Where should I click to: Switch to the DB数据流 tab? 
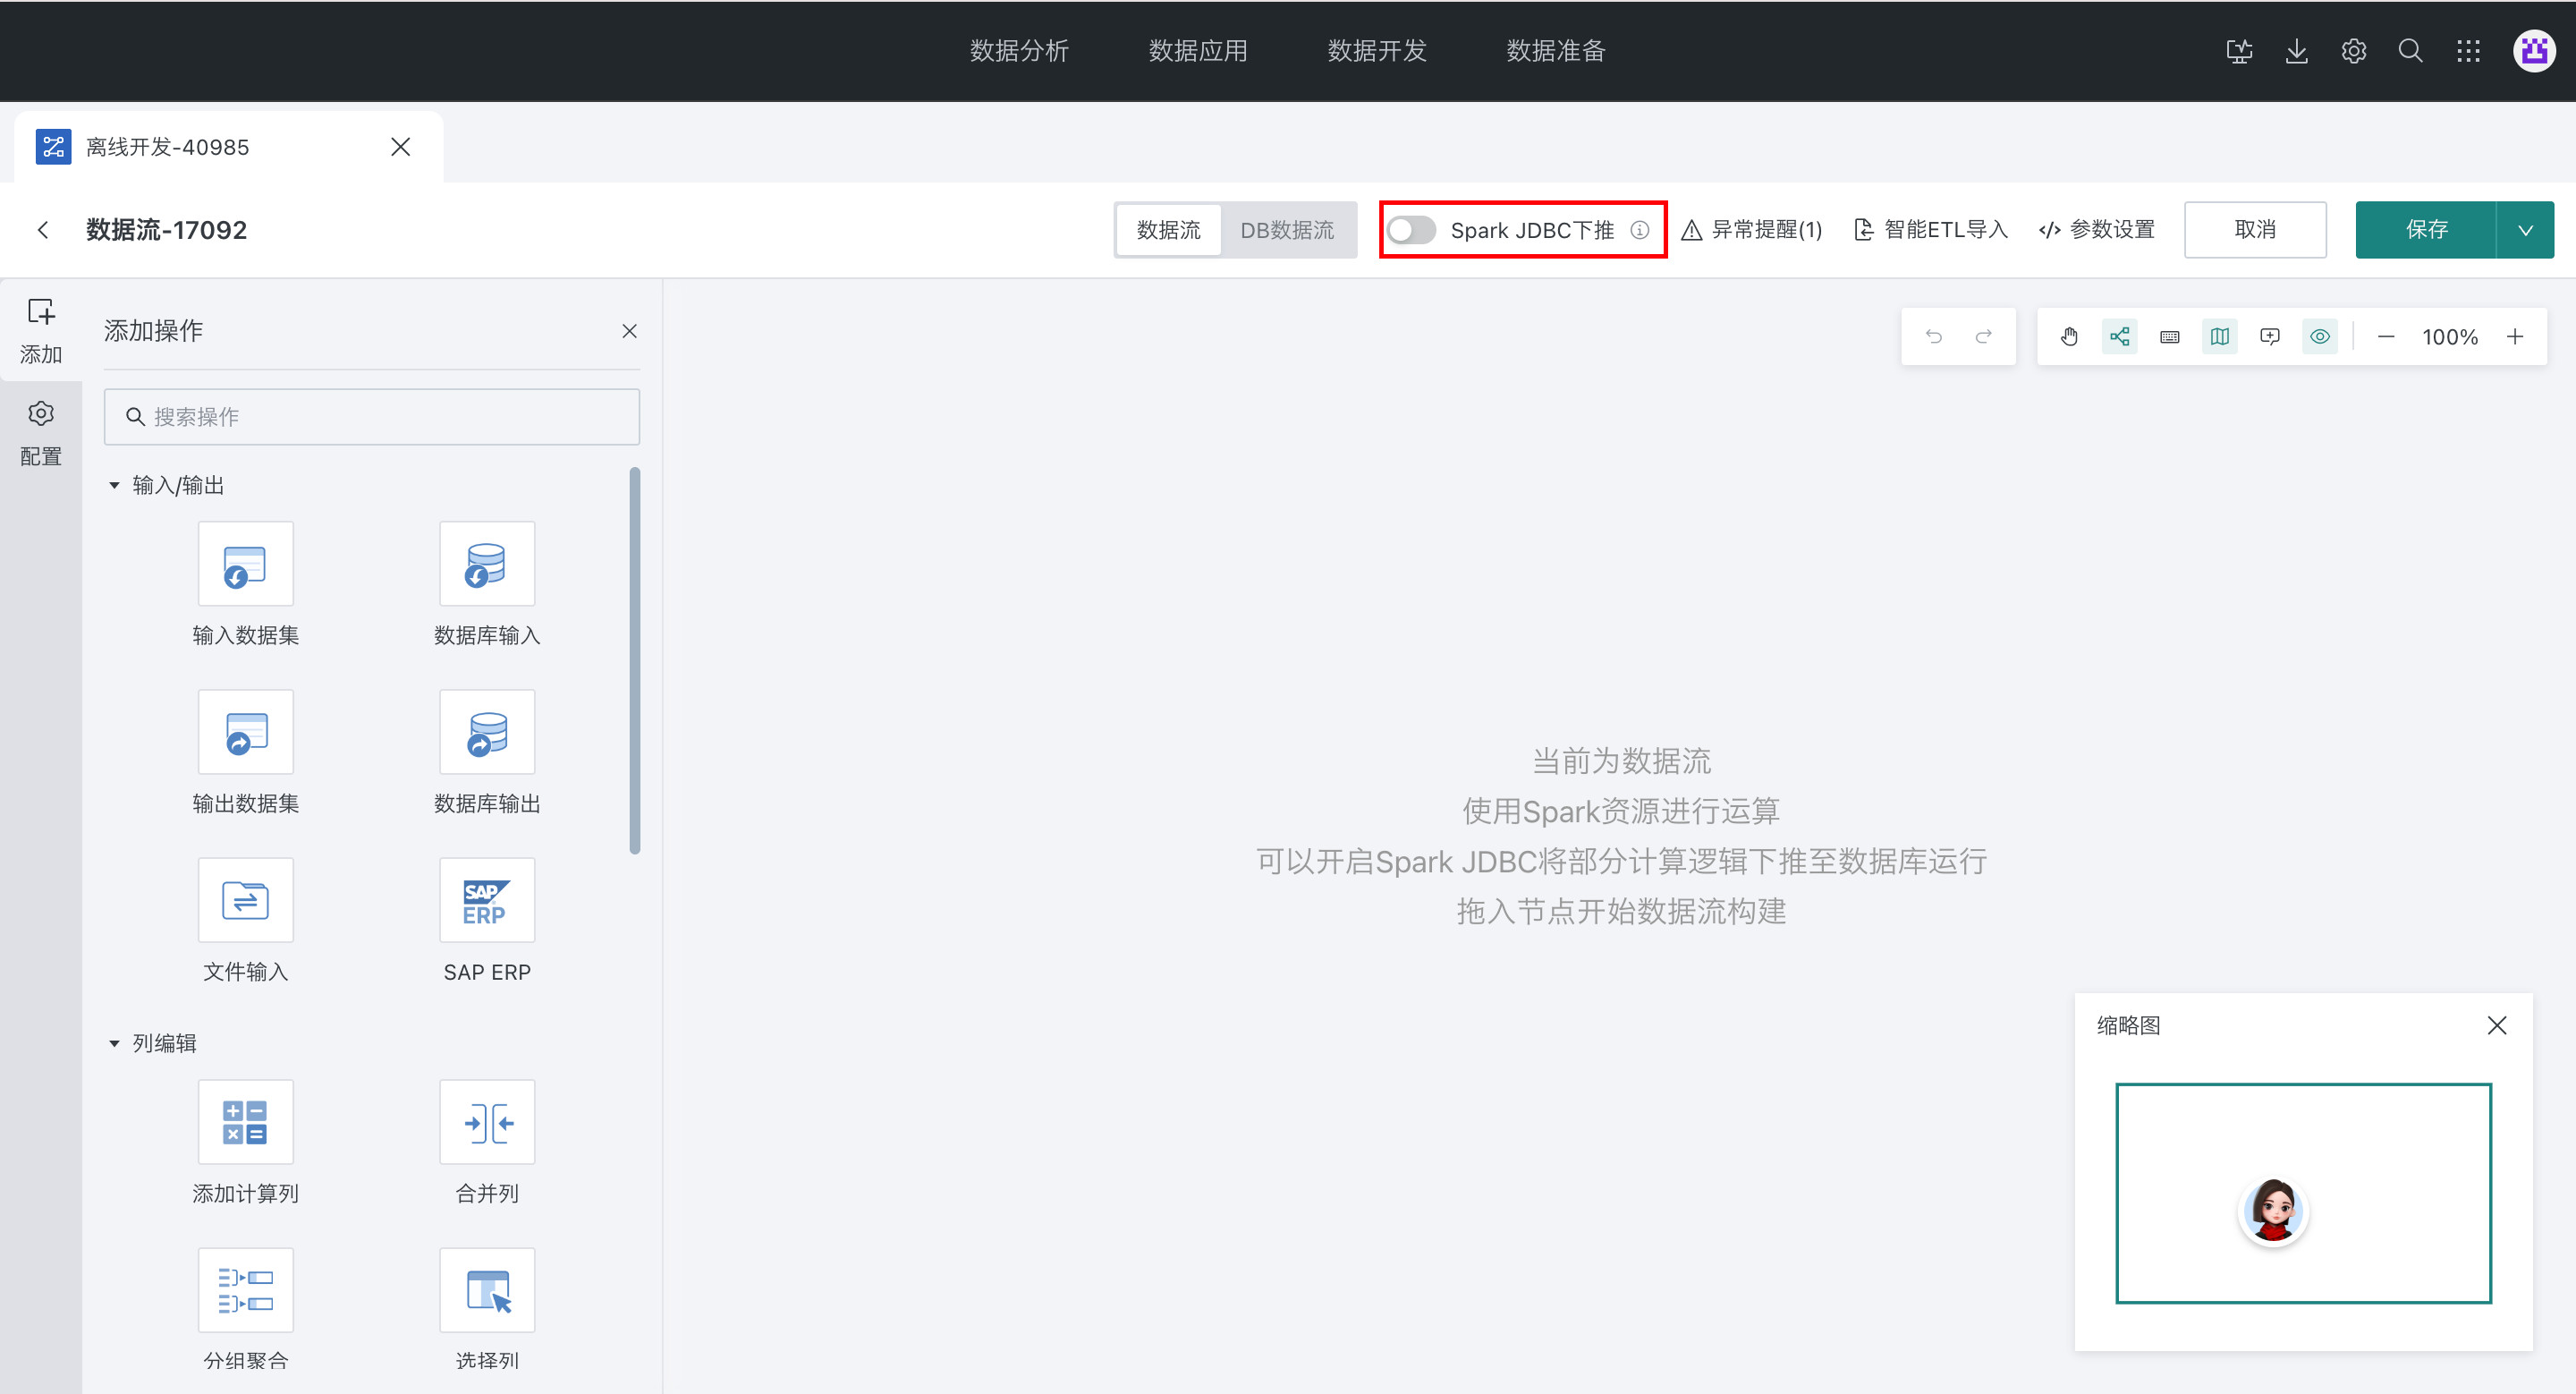click(x=1287, y=230)
